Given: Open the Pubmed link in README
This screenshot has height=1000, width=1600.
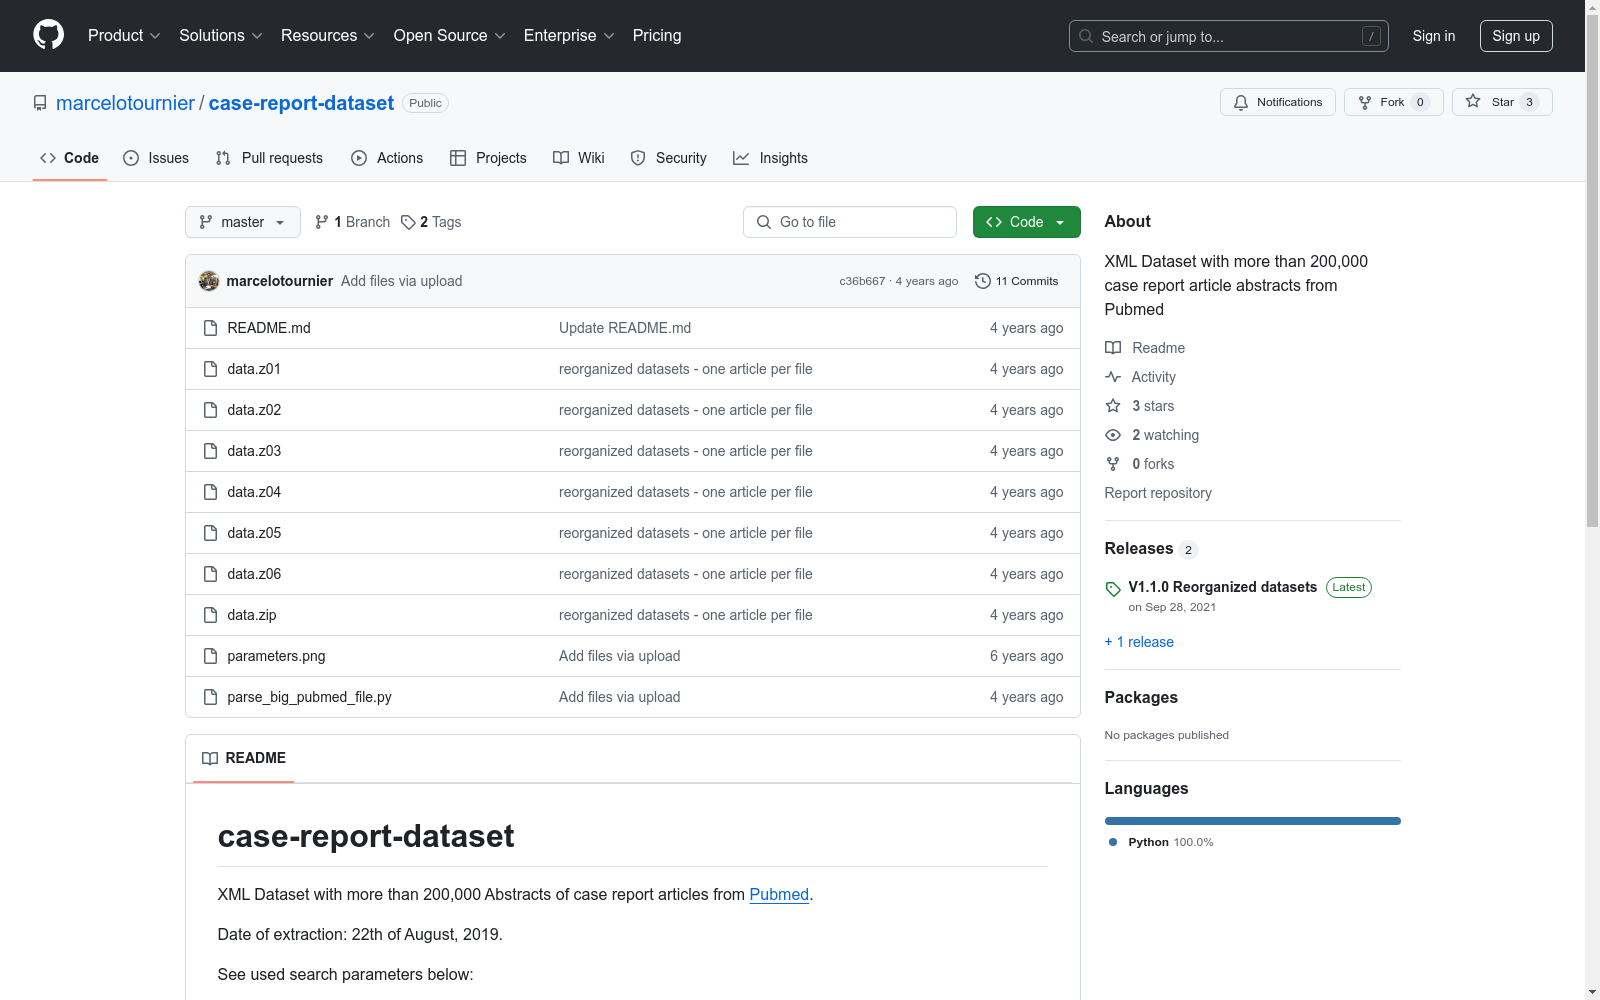Looking at the screenshot, I should tap(779, 894).
